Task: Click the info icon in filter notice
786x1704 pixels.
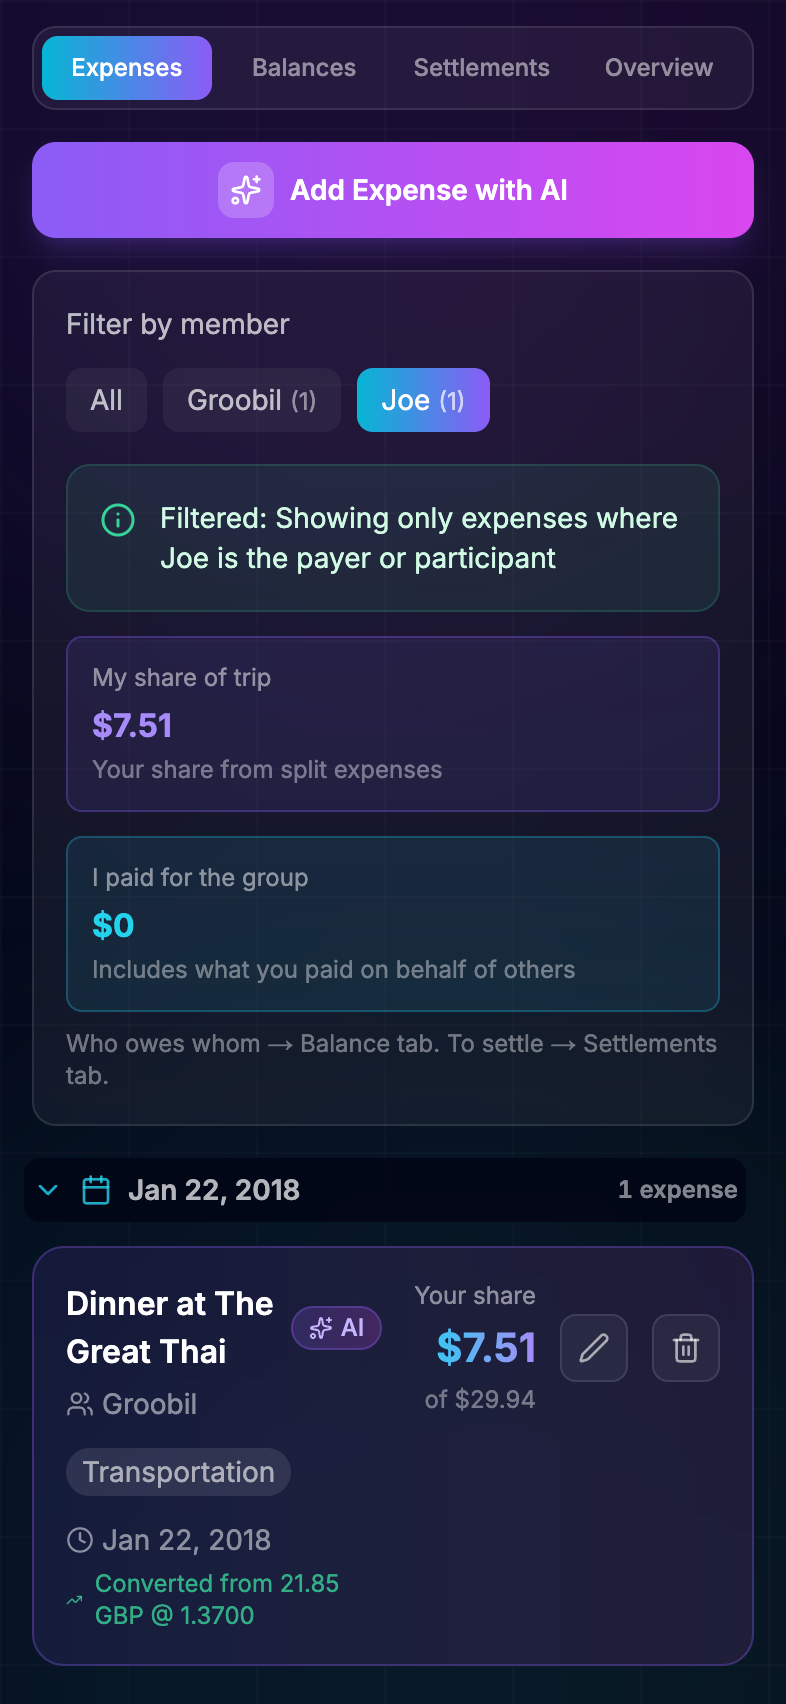Action: coord(118,520)
